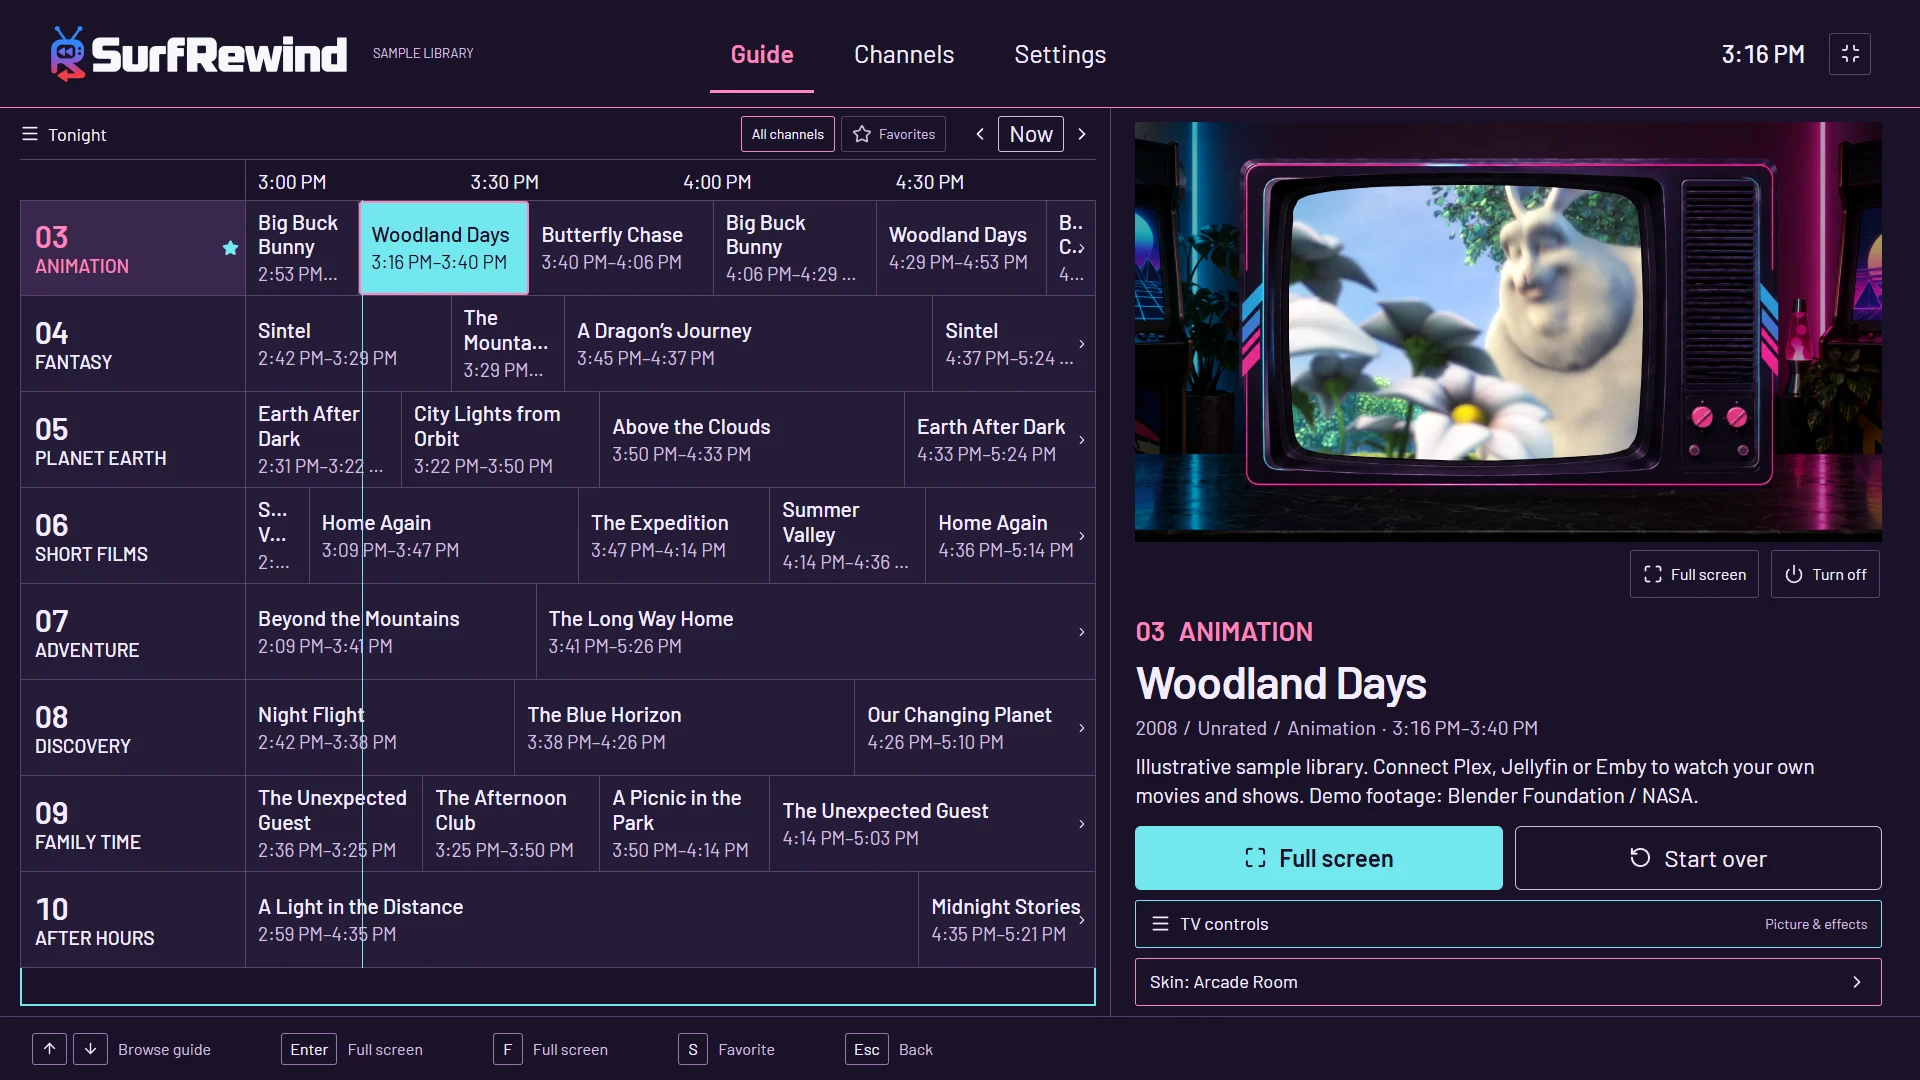Image resolution: width=1920 pixels, height=1080 pixels.
Task: Advance Discovery row with right chevron
Action: click(1081, 728)
